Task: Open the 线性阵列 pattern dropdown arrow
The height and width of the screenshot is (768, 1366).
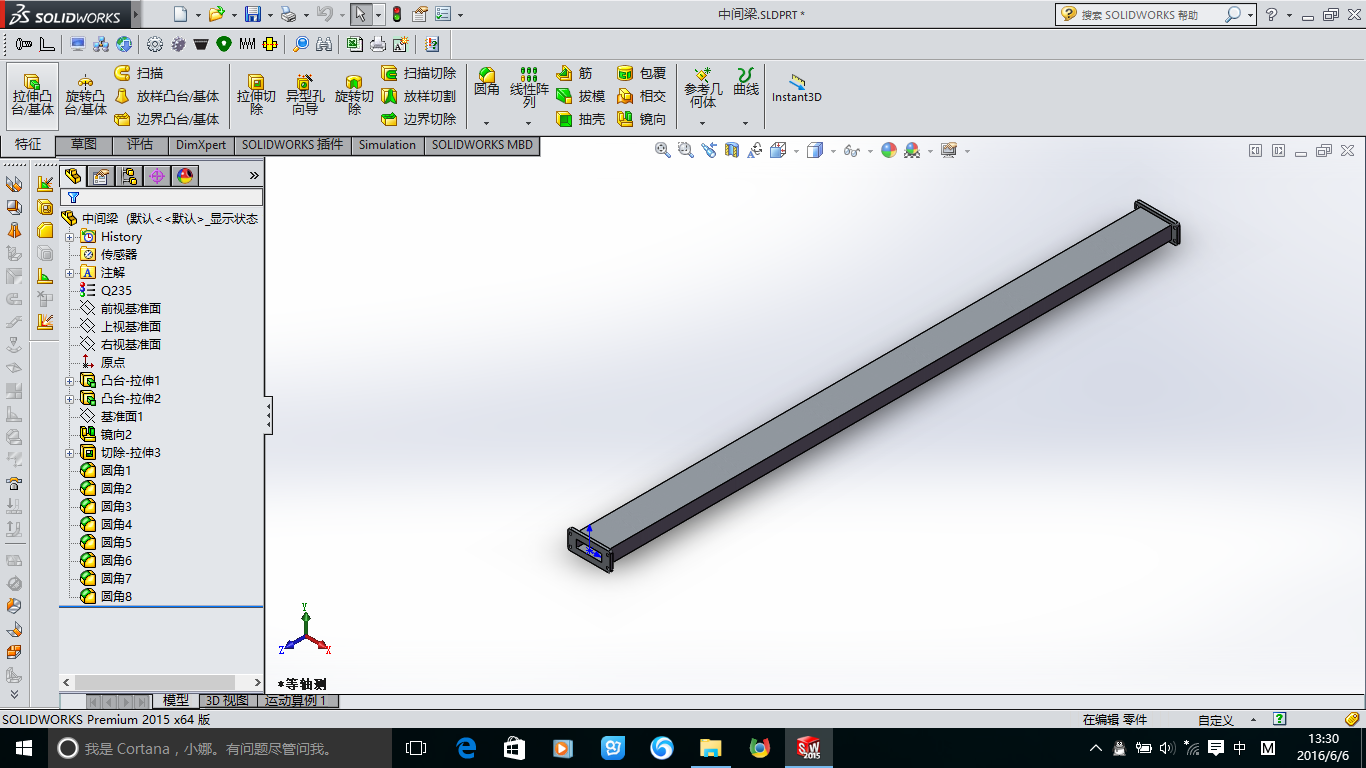Action: (529, 123)
